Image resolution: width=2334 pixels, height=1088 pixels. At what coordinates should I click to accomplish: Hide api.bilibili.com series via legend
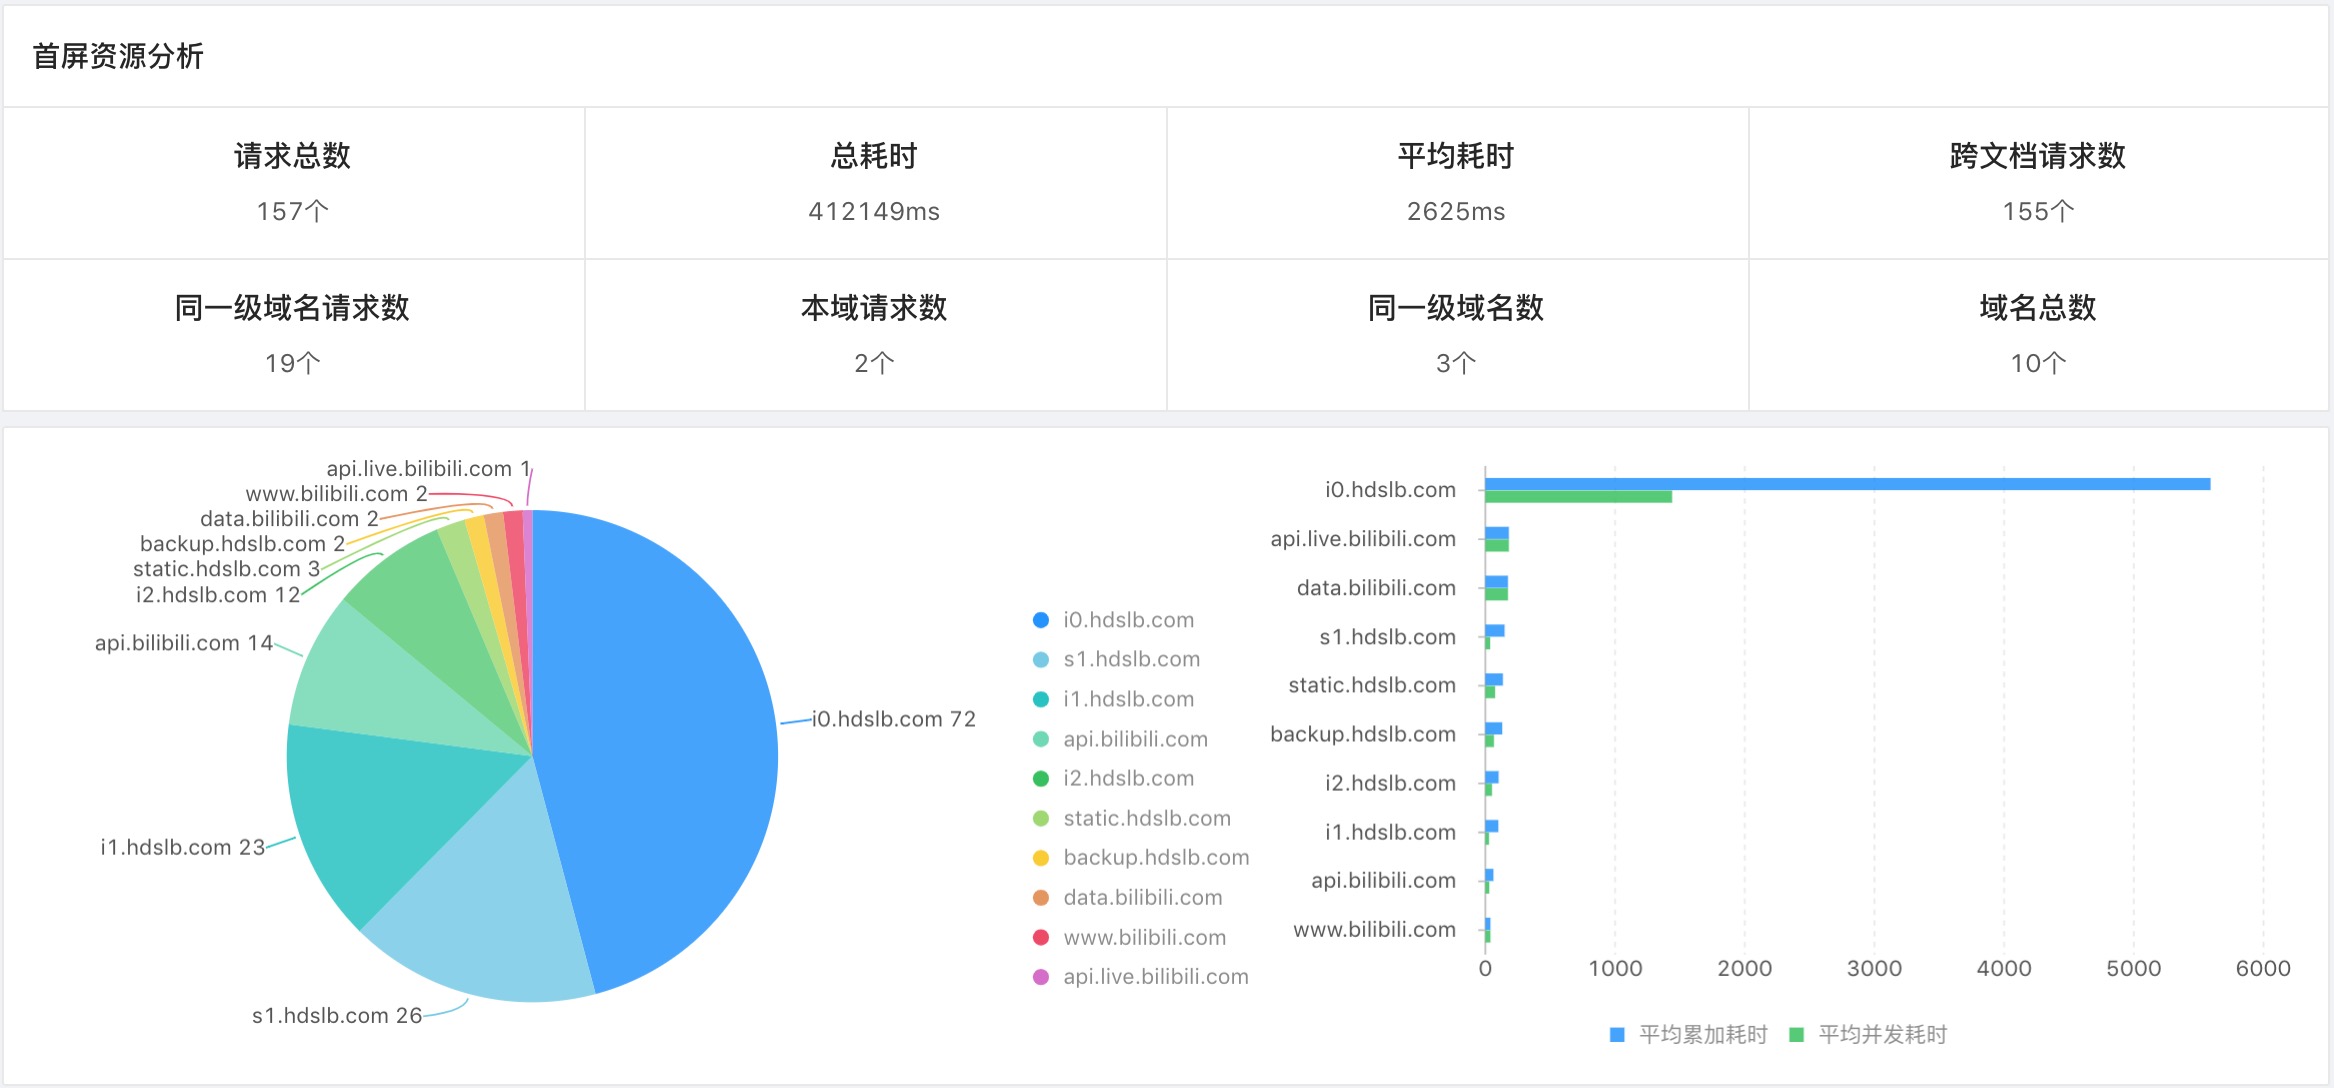(1134, 739)
